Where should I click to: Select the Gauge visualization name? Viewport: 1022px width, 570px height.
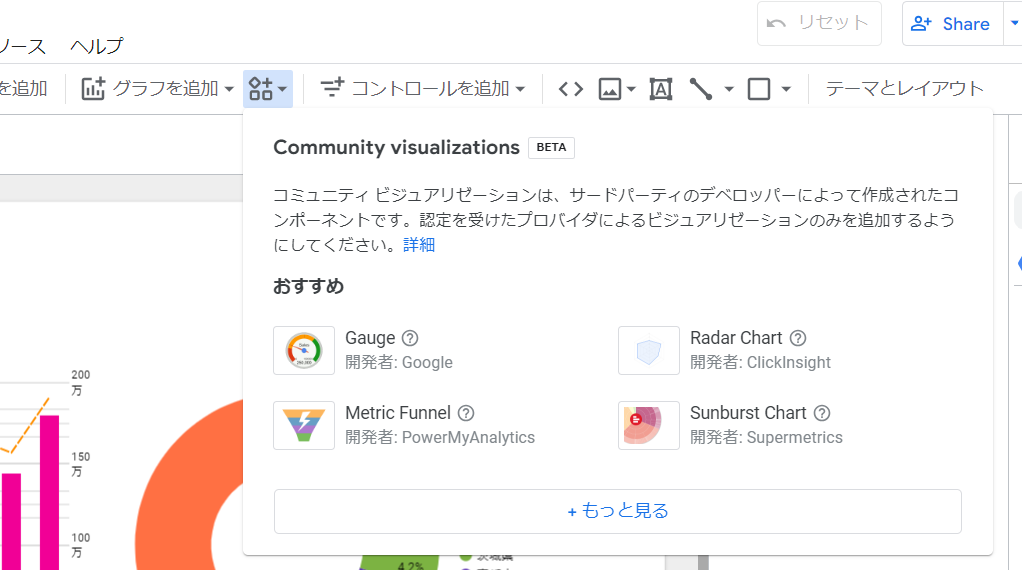click(370, 338)
